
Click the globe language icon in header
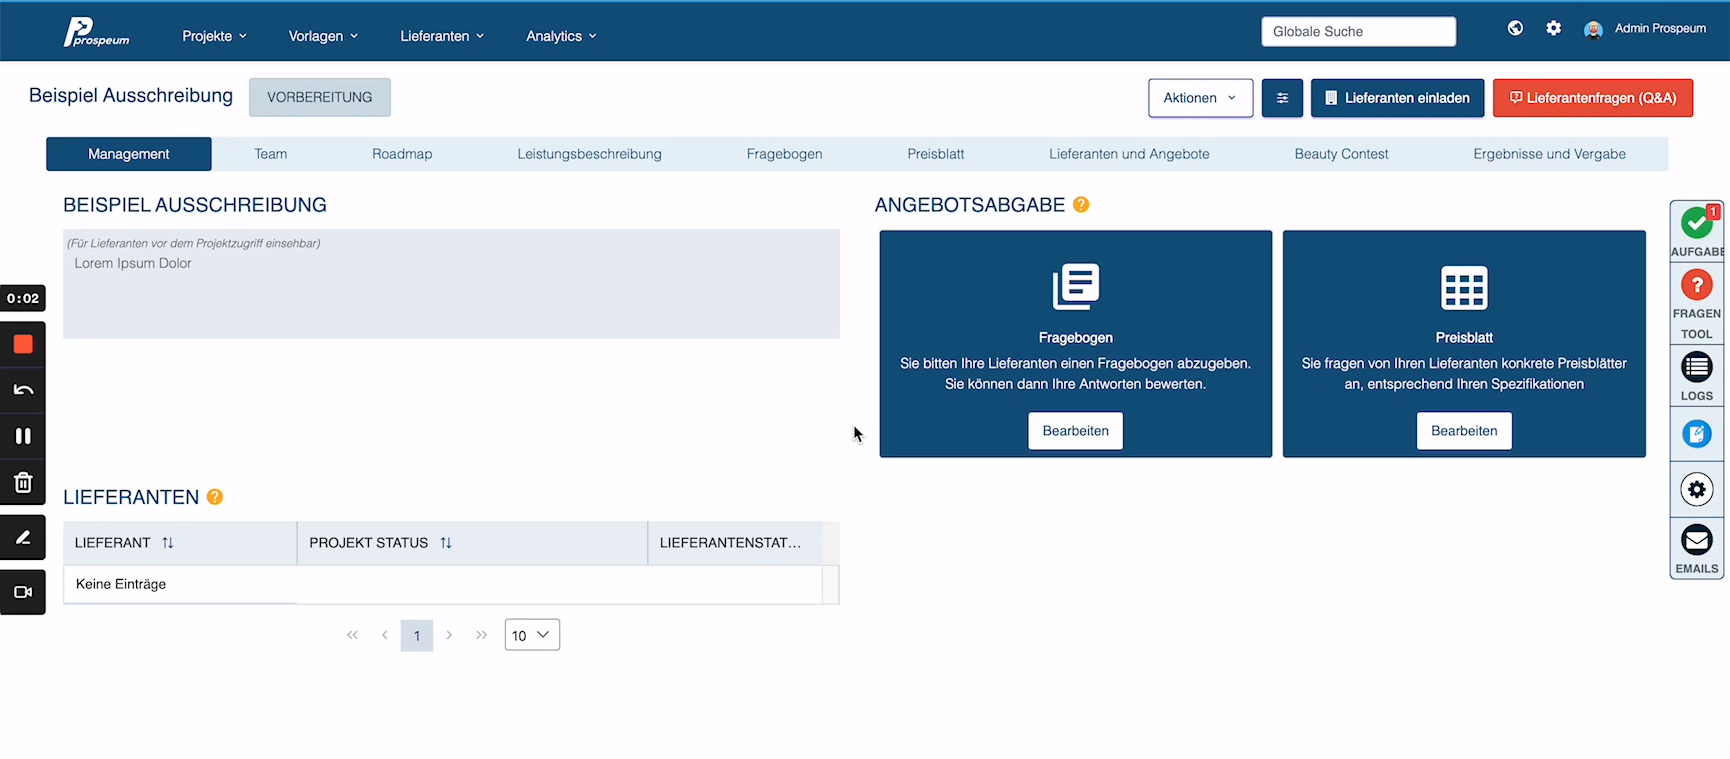pos(1515,29)
